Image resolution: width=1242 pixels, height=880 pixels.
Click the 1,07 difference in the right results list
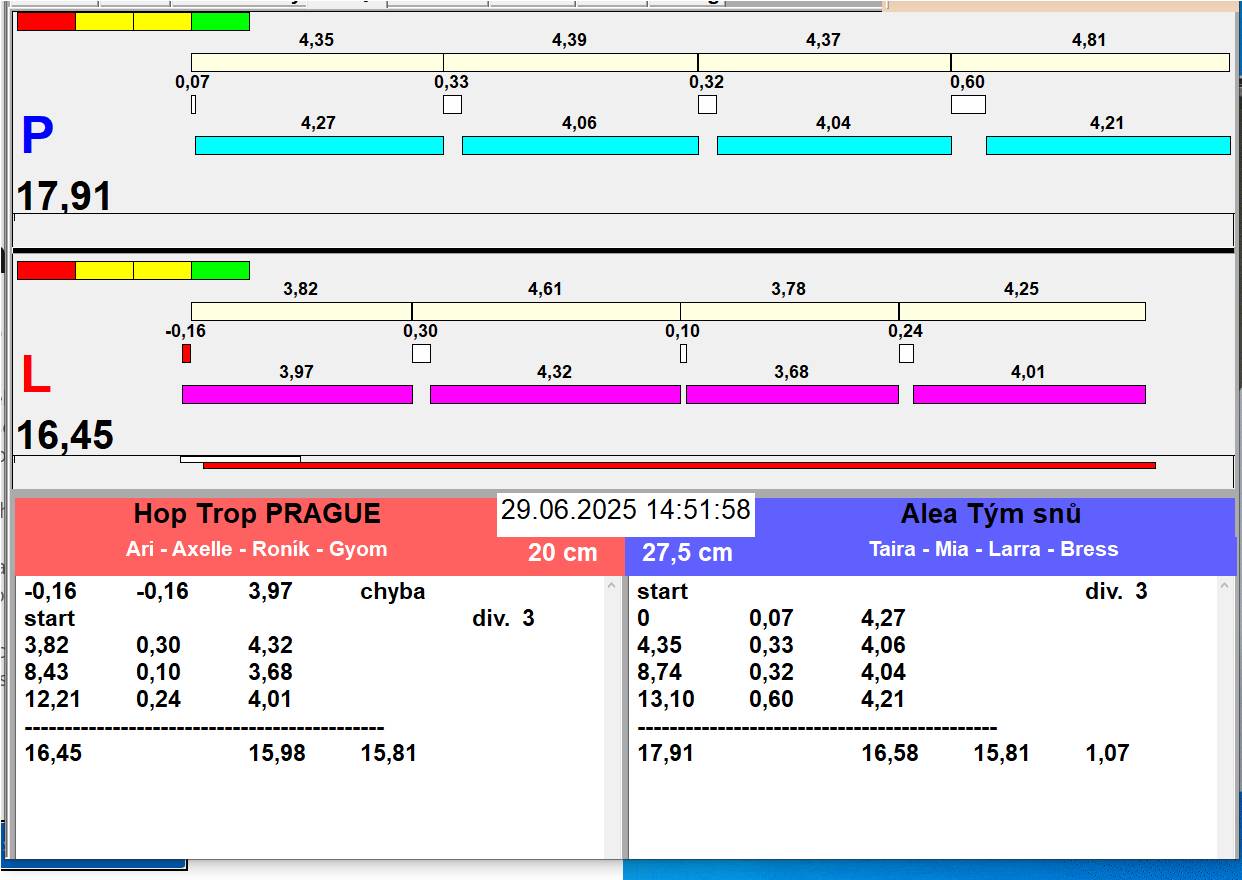1107,753
